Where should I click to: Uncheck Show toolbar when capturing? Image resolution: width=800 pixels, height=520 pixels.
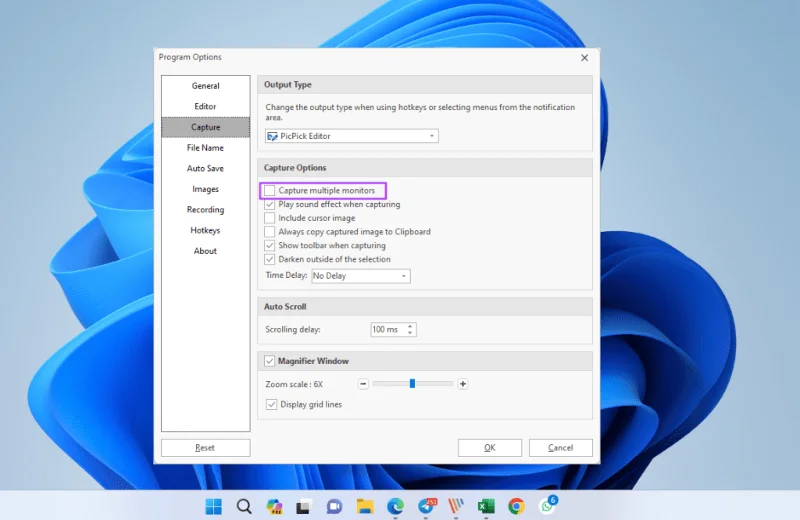tap(269, 245)
